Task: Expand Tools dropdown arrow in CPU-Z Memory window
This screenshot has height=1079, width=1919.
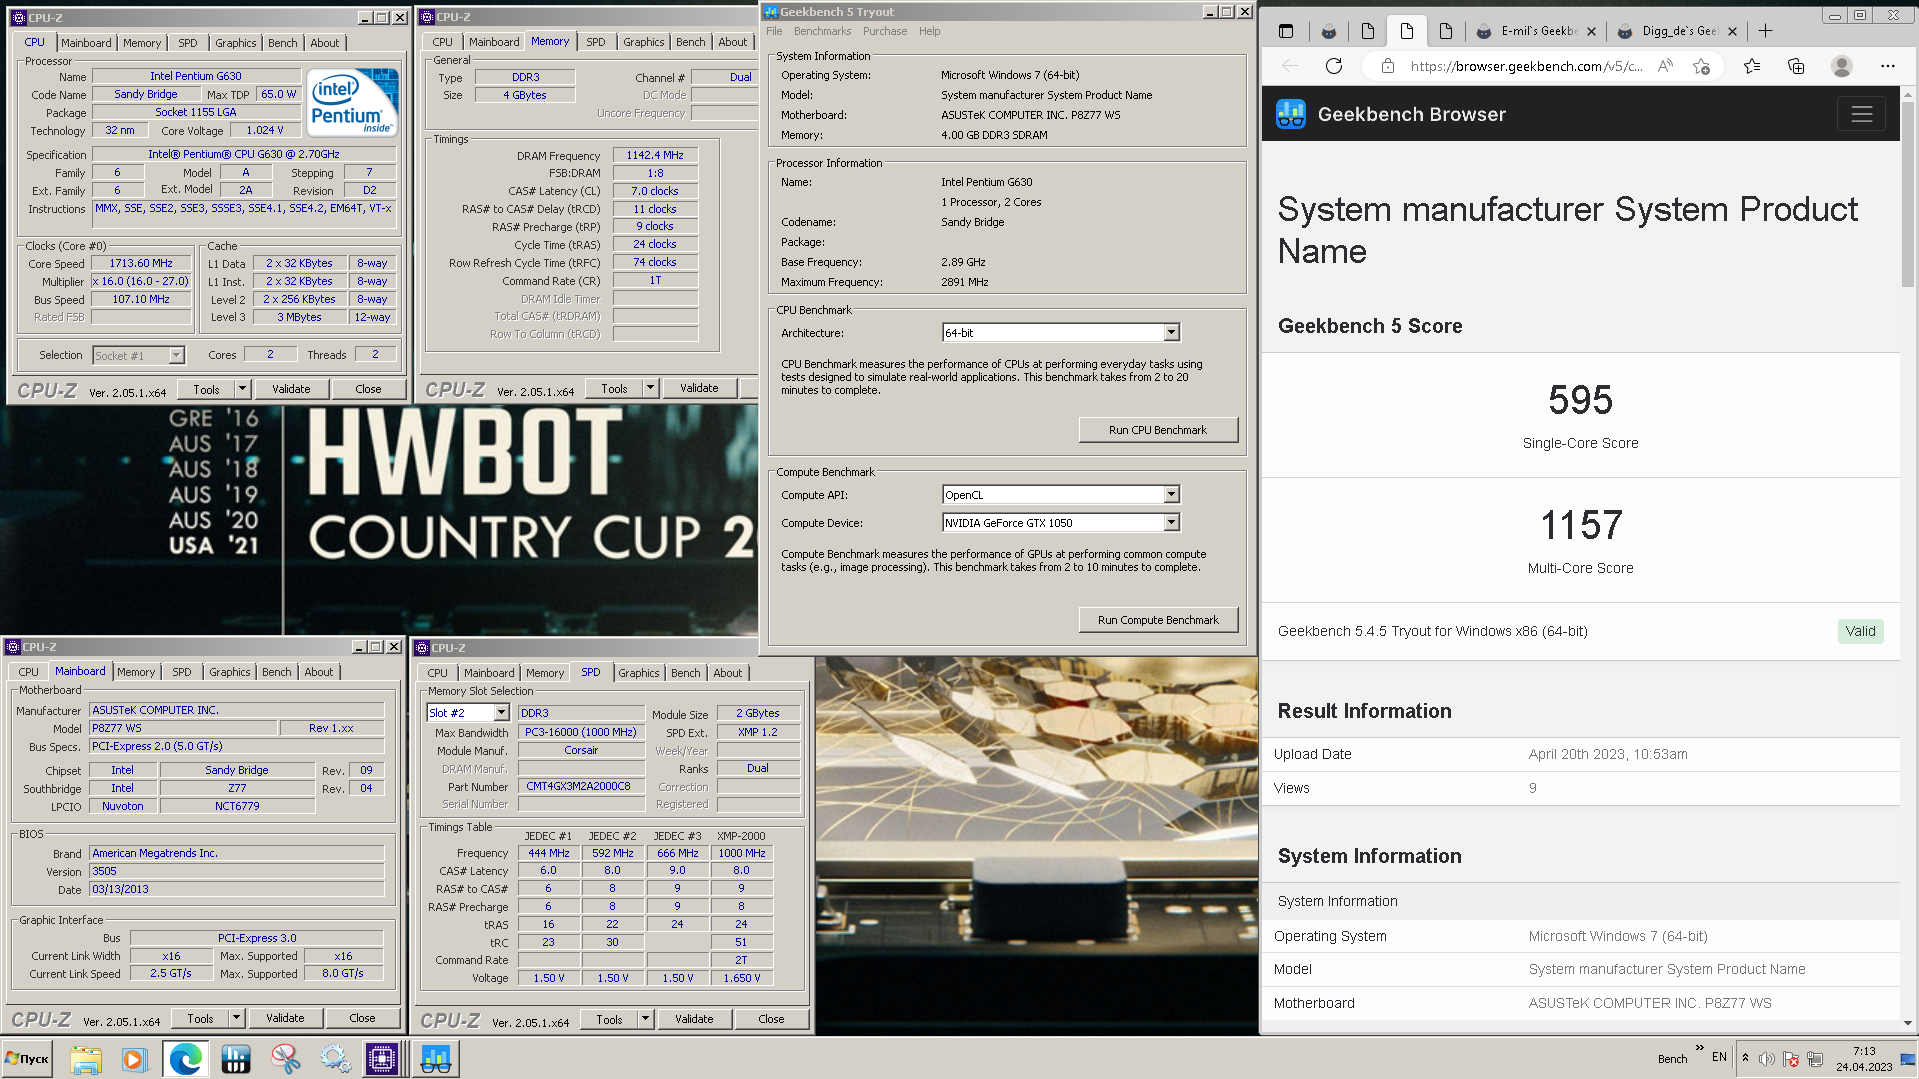Action: 650,388
